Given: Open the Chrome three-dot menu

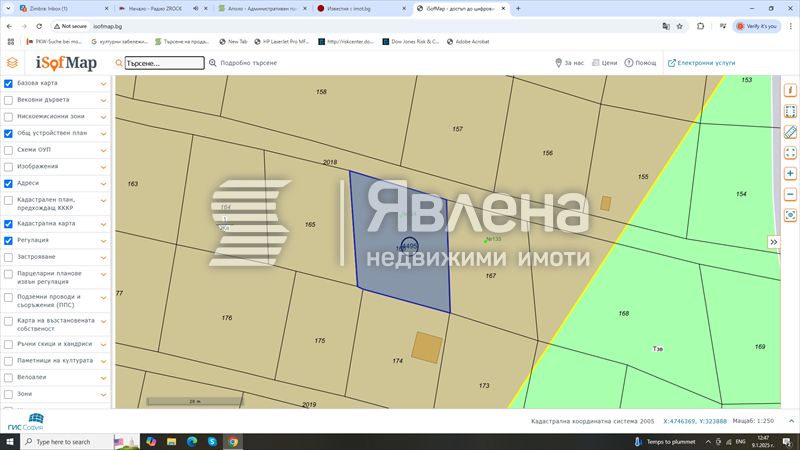Looking at the screenshot, I should click(x=791, y=26).
